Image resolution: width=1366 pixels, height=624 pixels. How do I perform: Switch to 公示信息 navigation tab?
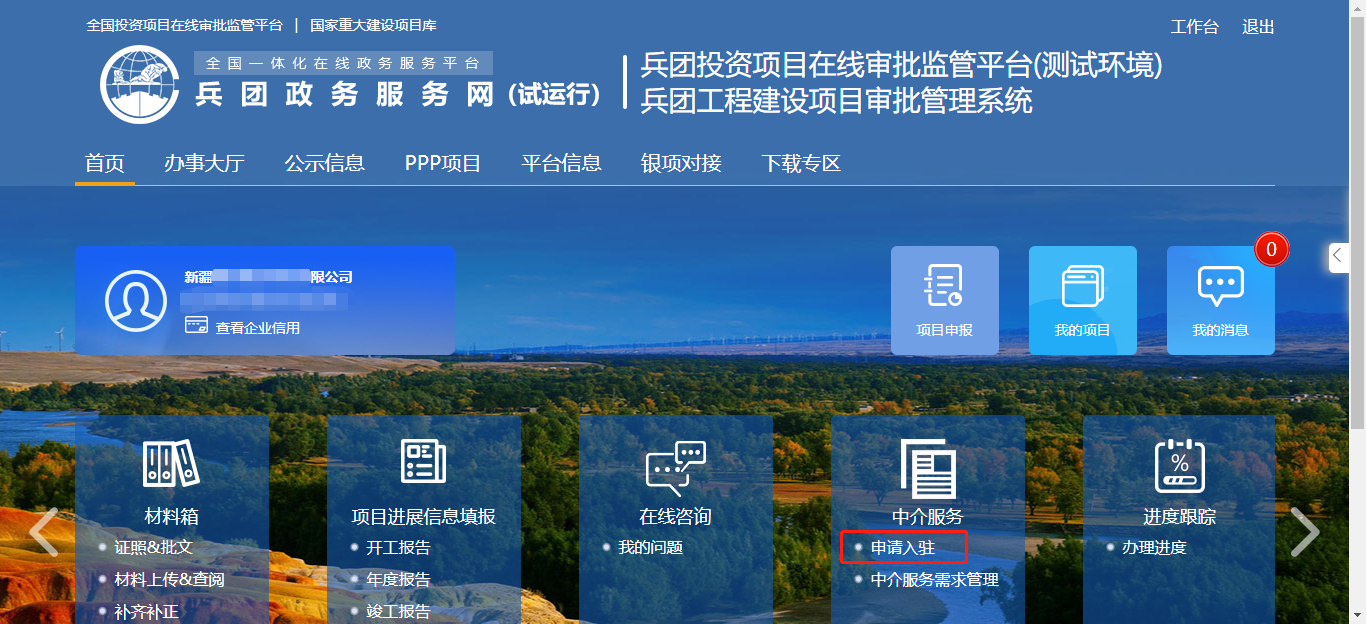(324, 164)
